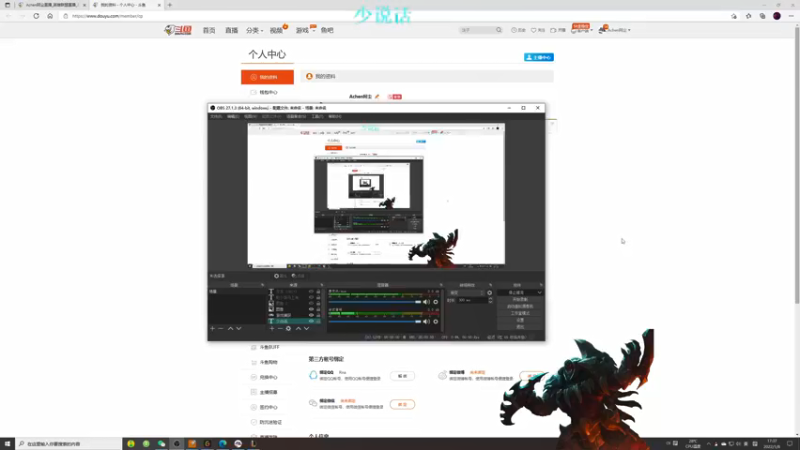Click the Douyu search input field
Viewport: 800px width, 450px height.
click(477, 30)
